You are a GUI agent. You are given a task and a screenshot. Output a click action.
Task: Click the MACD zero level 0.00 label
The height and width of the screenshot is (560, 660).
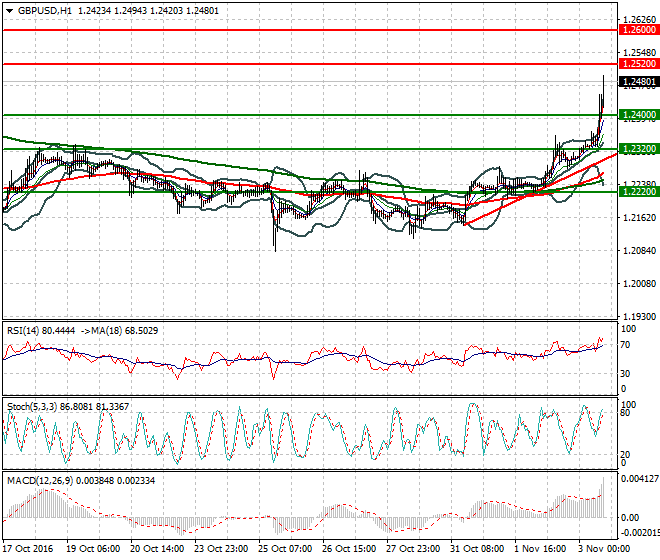pyautogui.click(x=630, y=517)
